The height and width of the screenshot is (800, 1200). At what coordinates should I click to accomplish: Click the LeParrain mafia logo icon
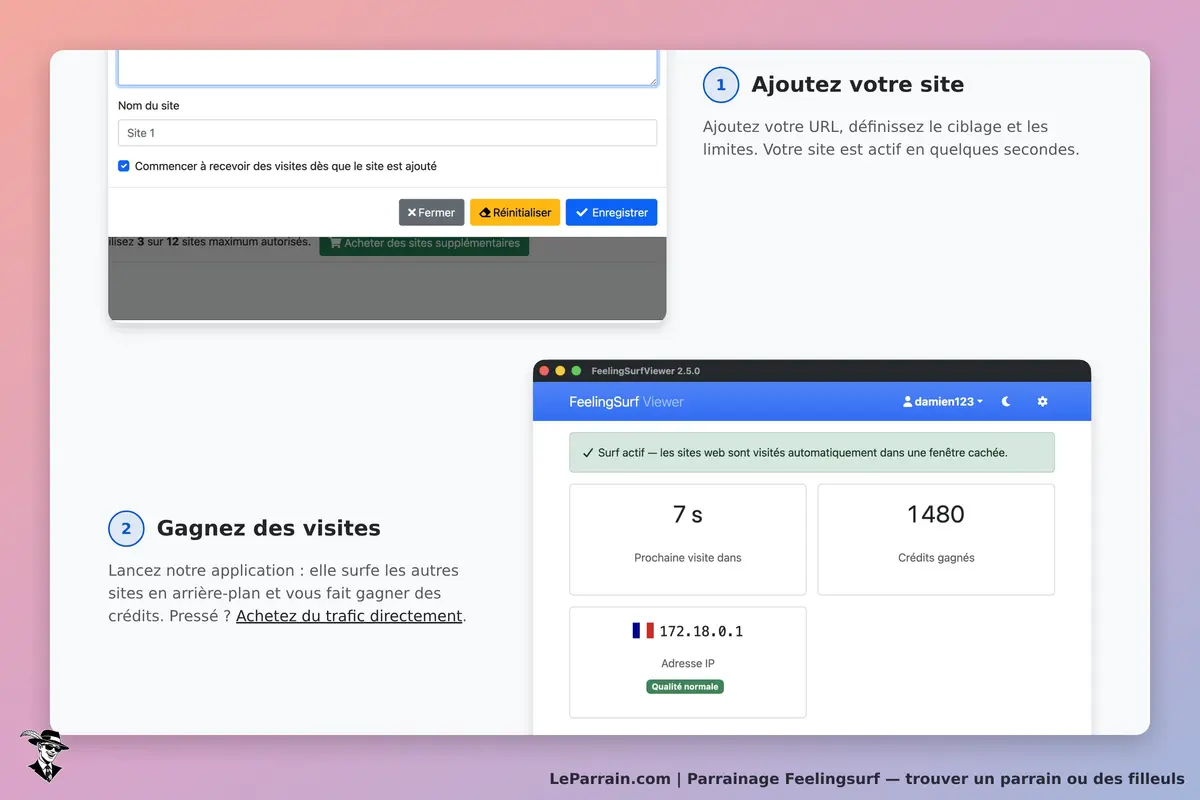point(44,755)
